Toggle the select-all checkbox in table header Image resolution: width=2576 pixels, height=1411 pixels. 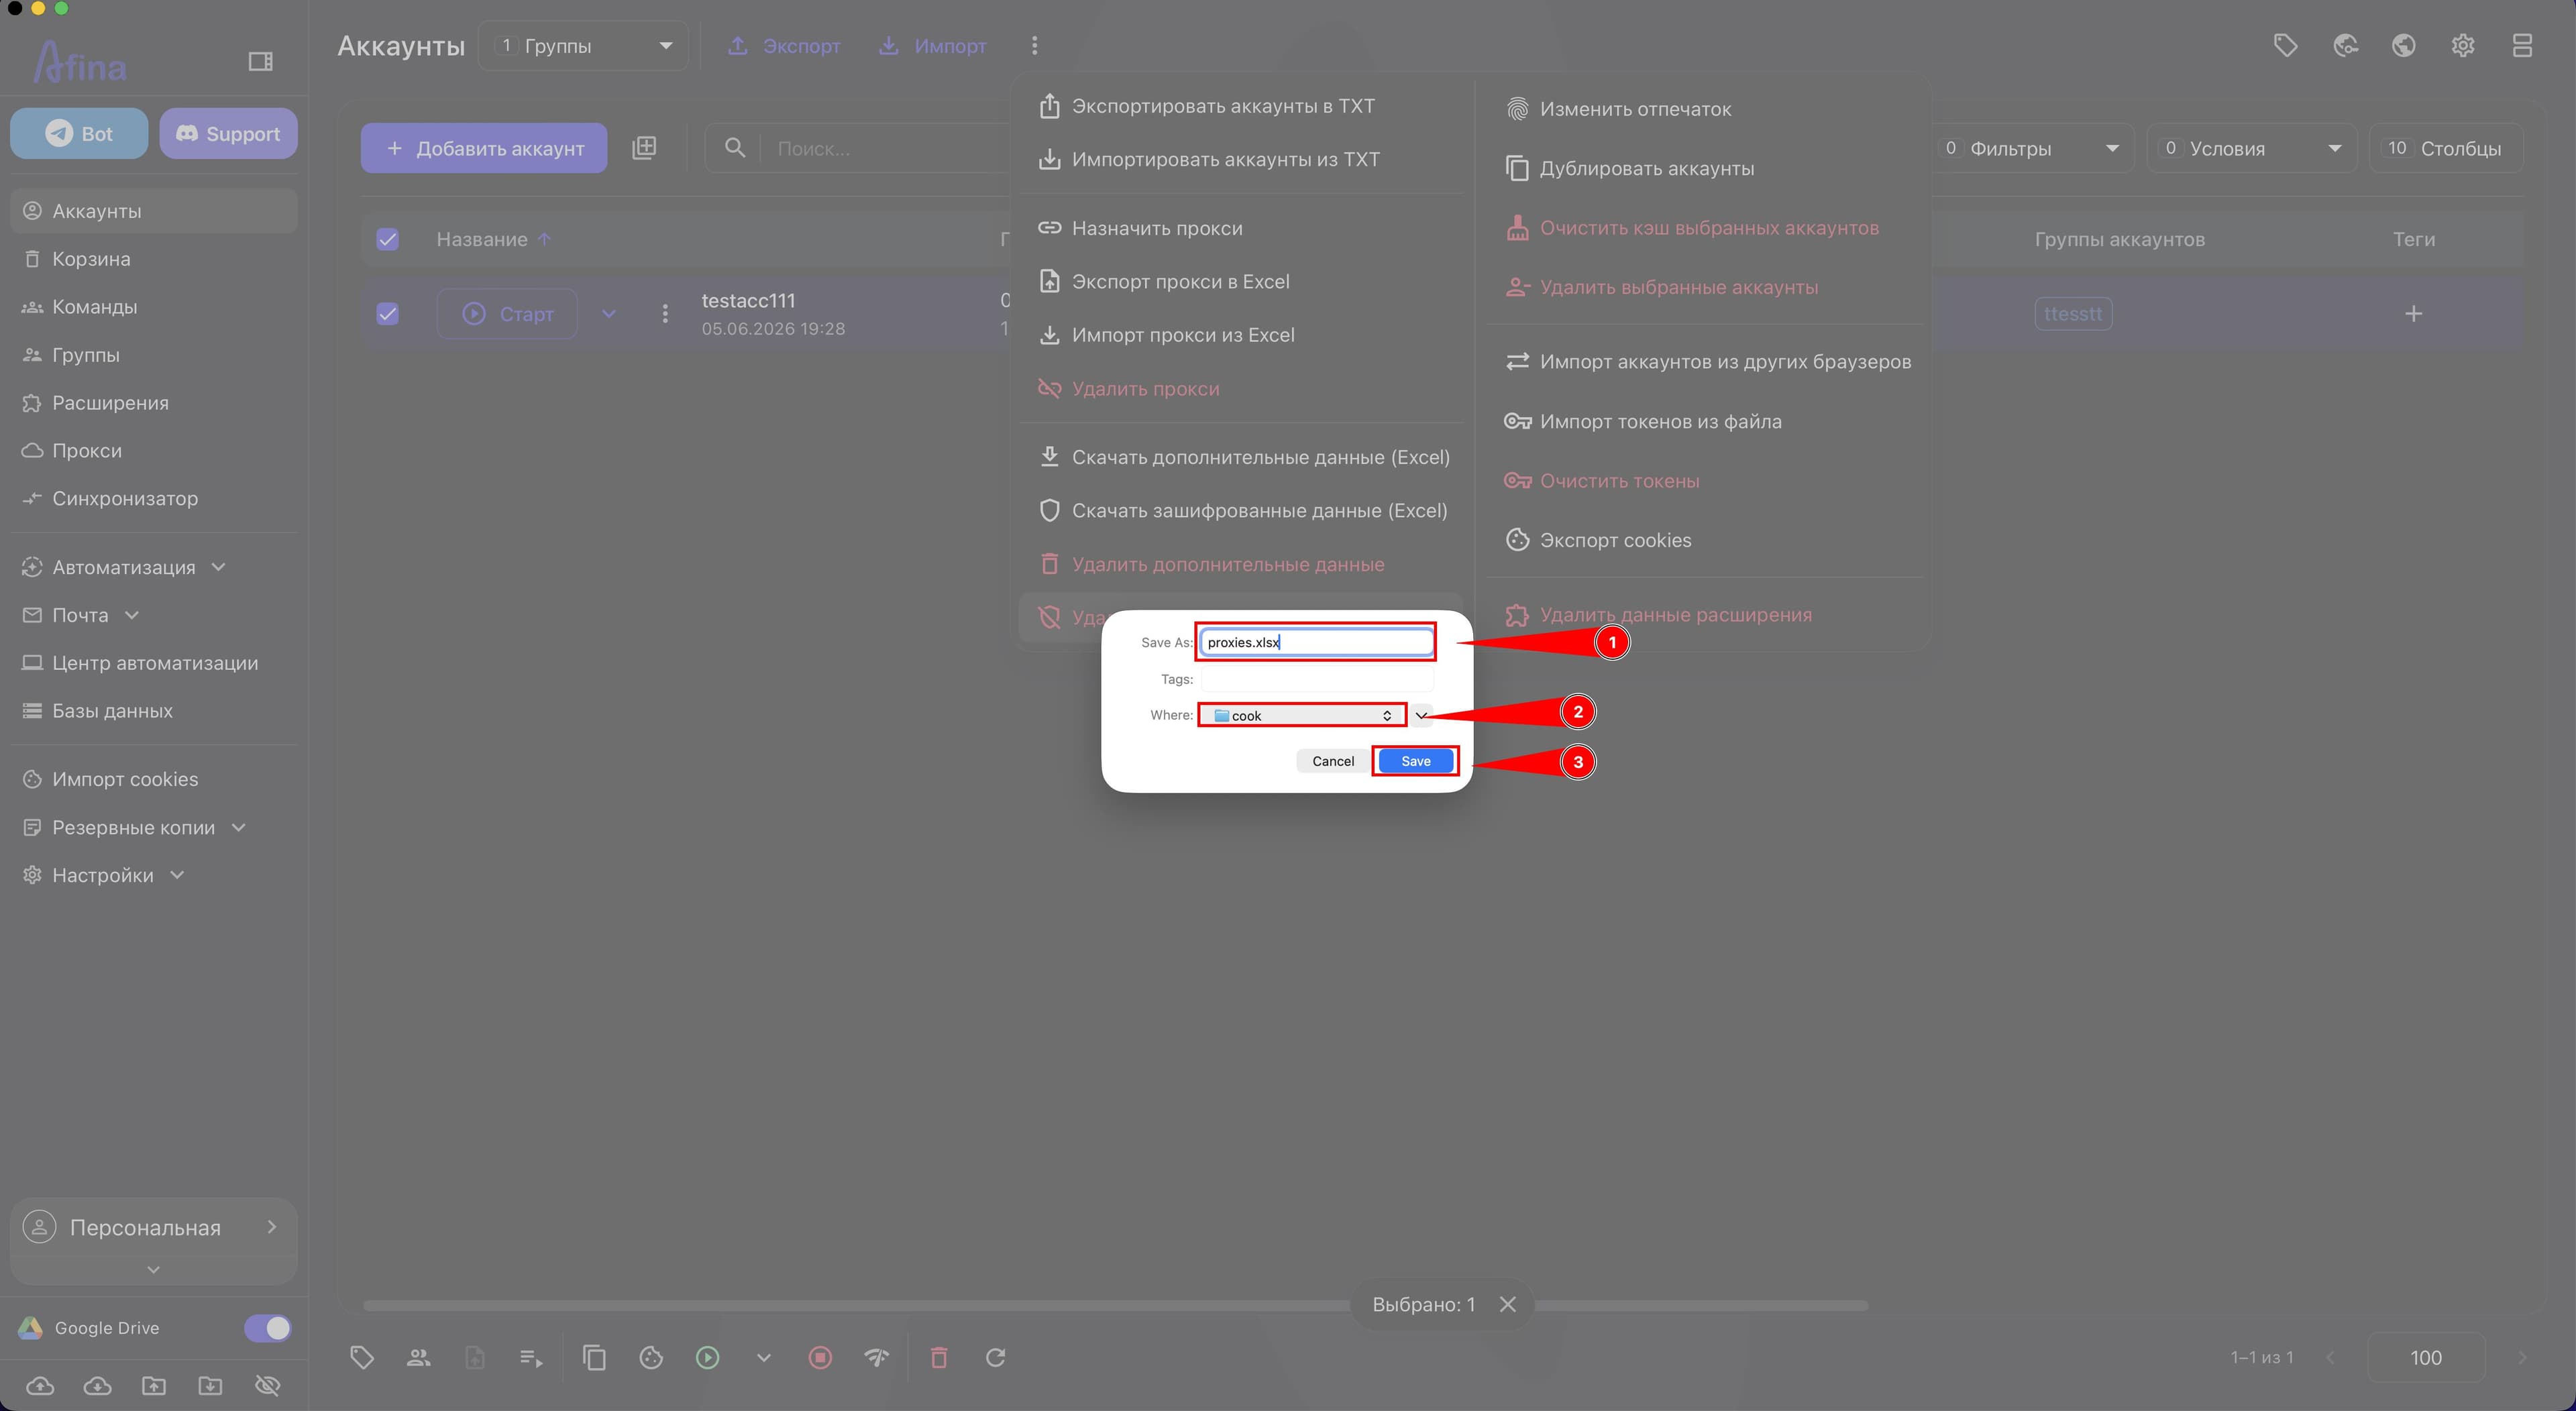click(x=387, y=239)
